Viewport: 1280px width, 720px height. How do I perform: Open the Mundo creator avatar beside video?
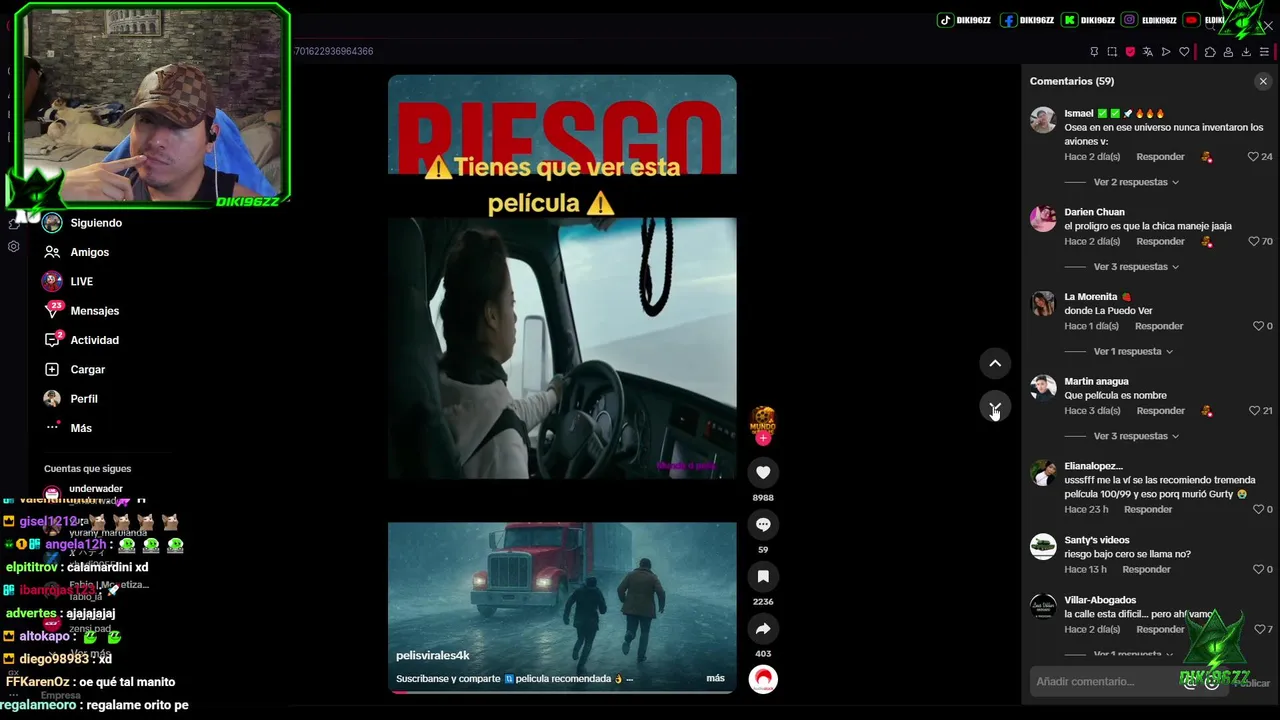coord(763,420)
